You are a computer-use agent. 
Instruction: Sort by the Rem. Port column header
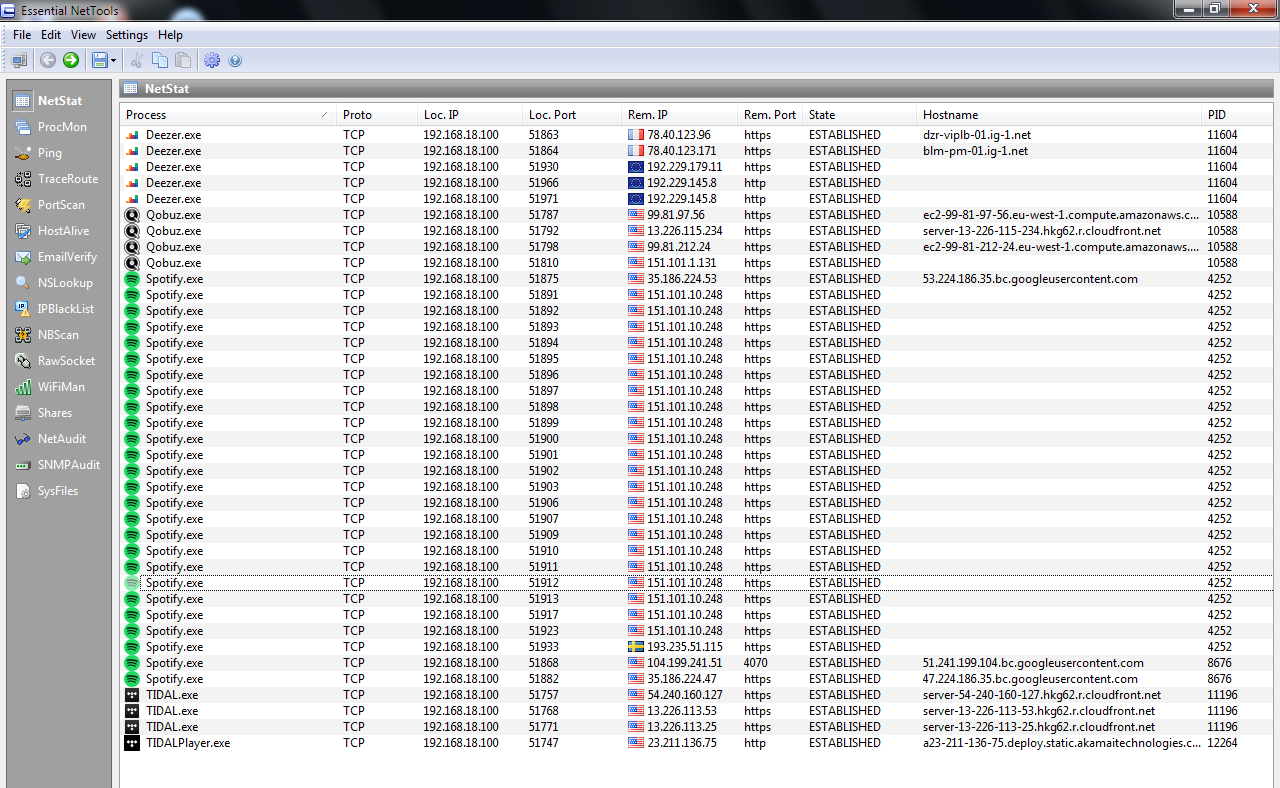(770, 115)
